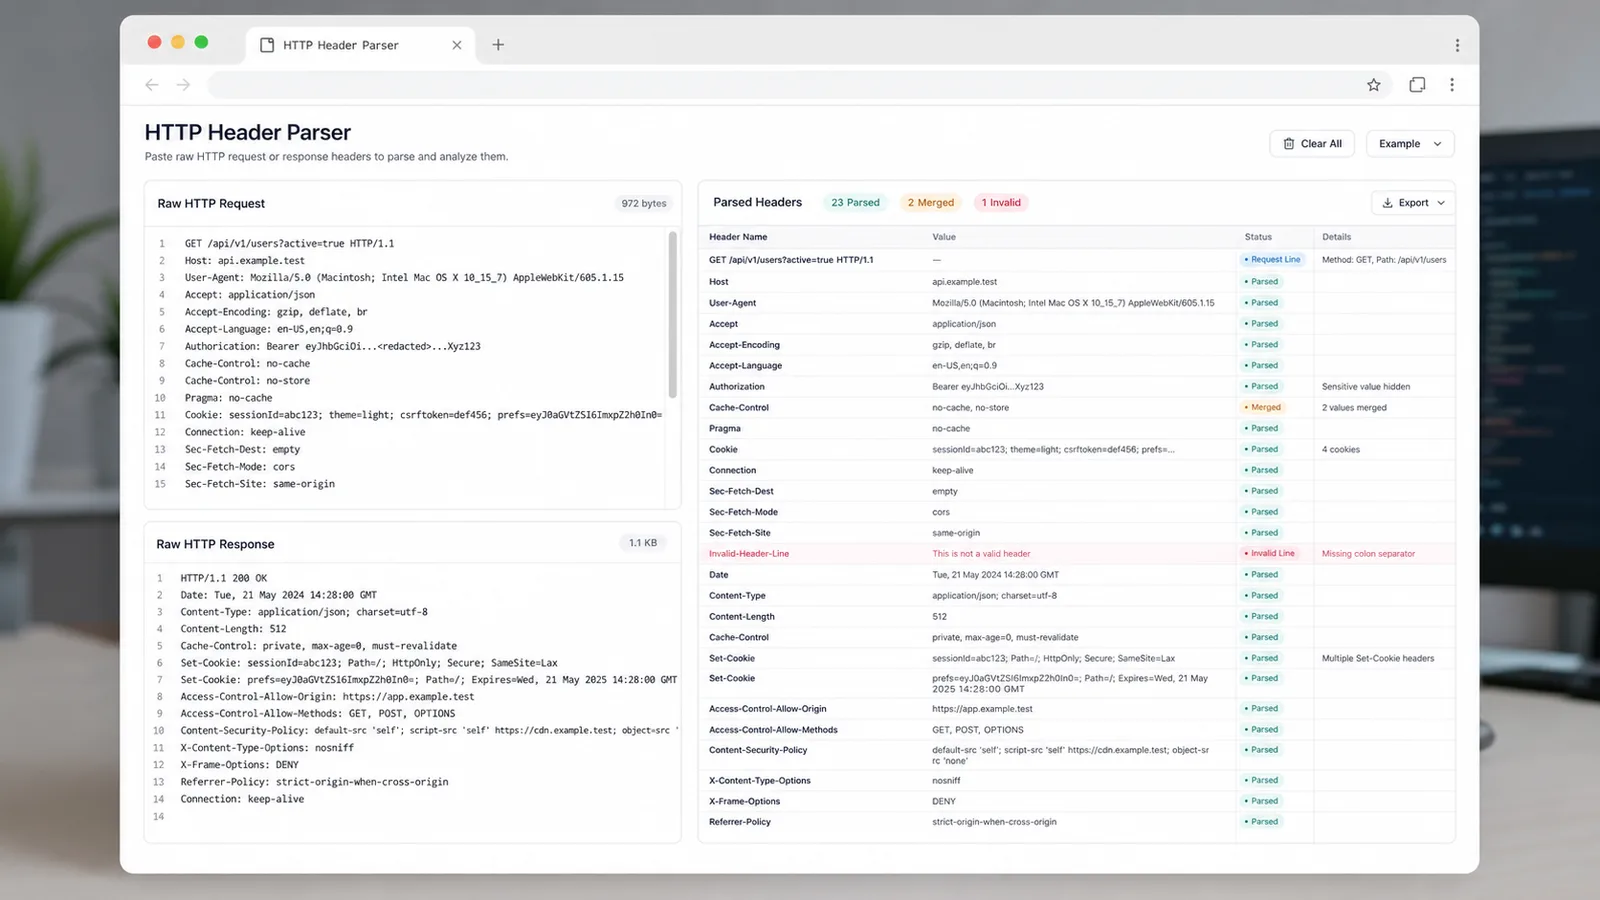Click the Parsed Headers panel title
This screenshot has height=900, width=1600.
coord(758,202)
